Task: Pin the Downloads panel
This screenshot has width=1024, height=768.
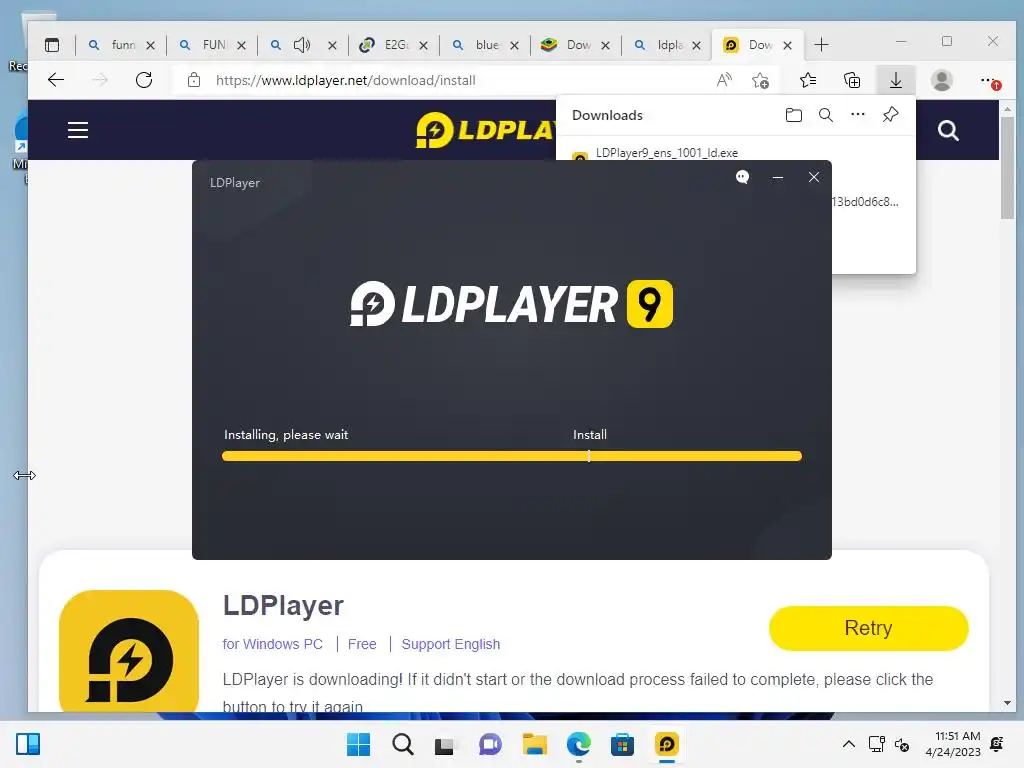Action: tap(890, 115)
